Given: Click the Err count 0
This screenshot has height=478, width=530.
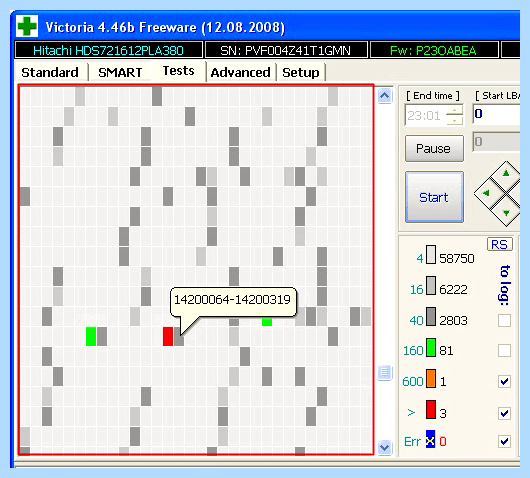Looking at the screenshot, I should [443, 441].
